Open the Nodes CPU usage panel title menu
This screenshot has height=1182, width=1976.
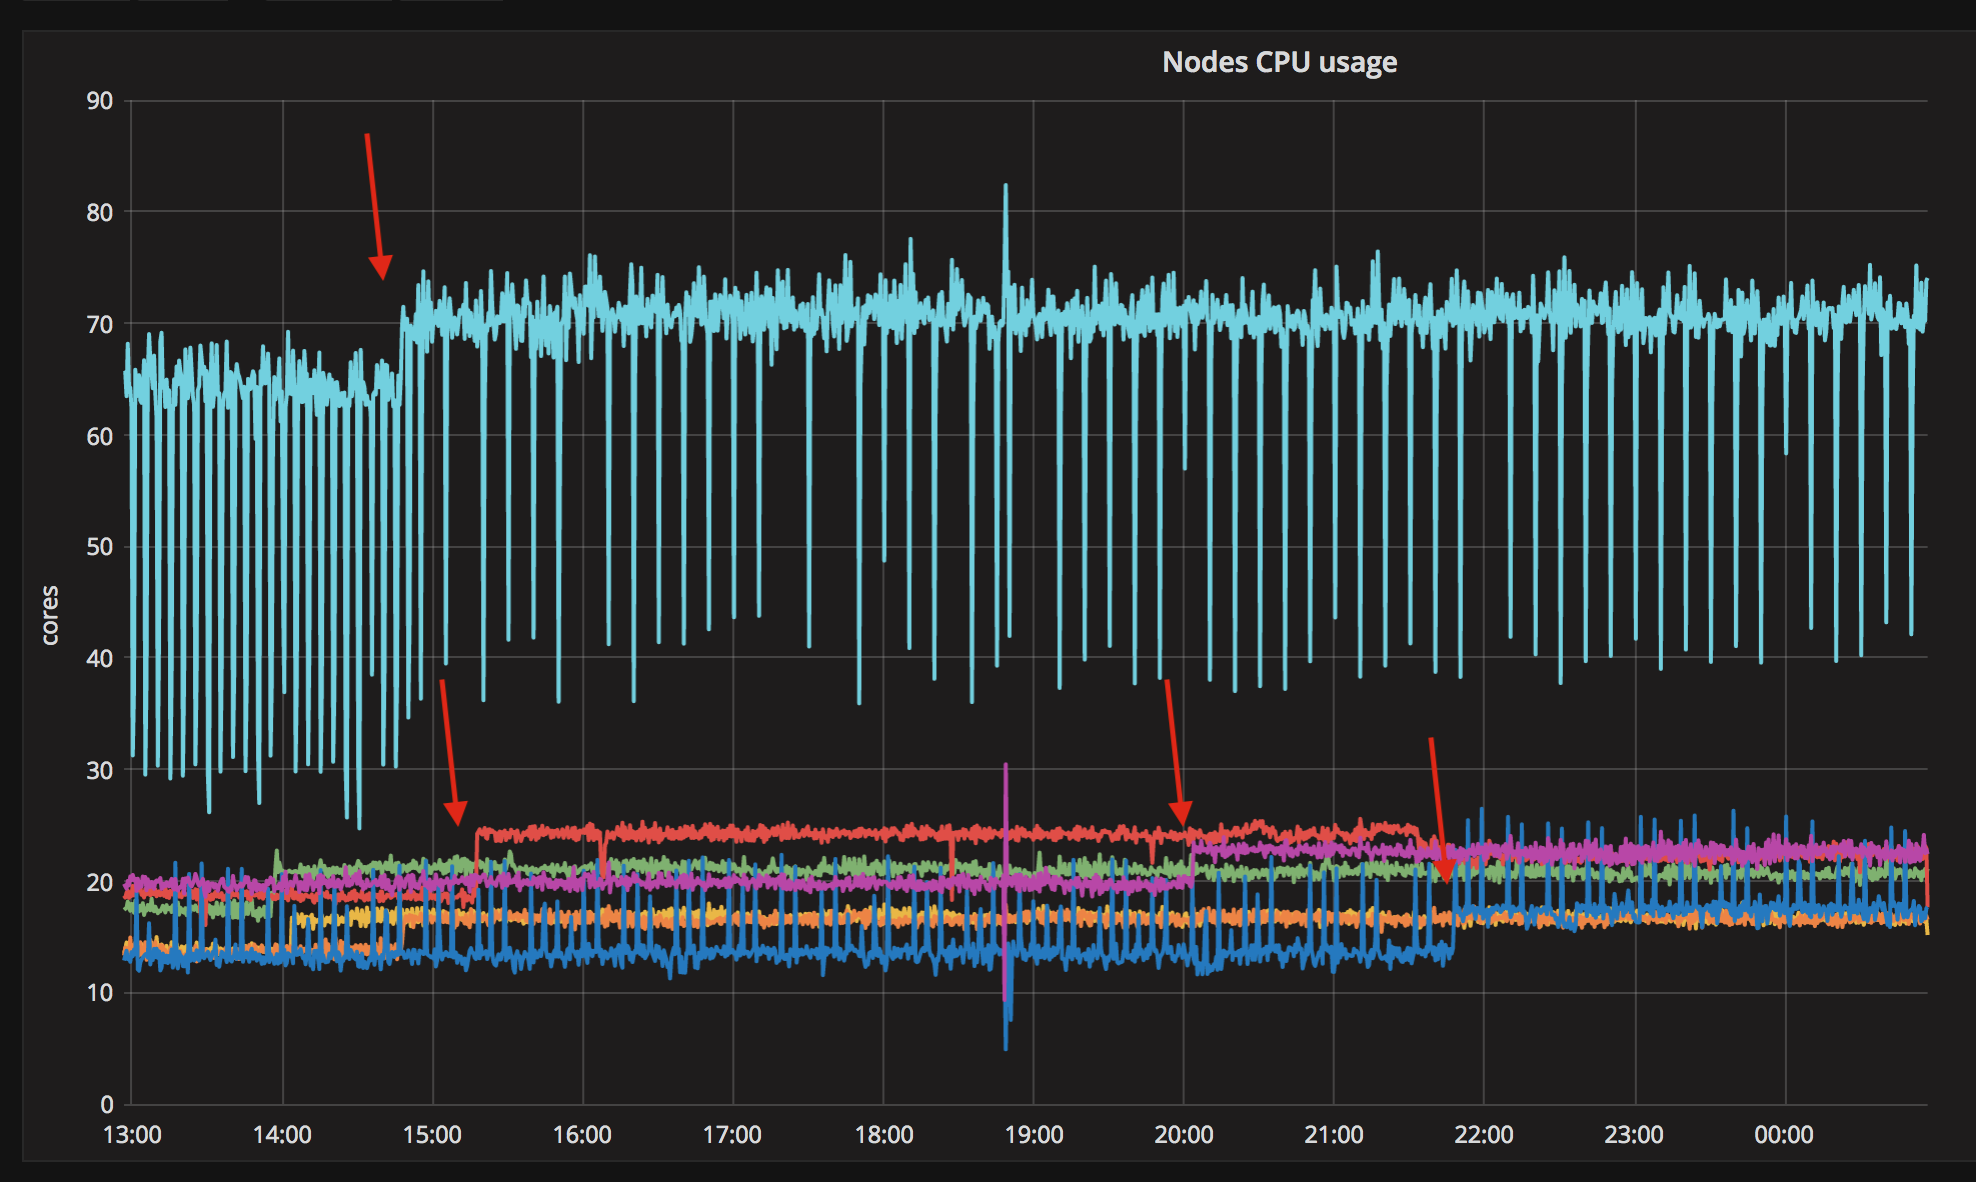click(1279, 62)
